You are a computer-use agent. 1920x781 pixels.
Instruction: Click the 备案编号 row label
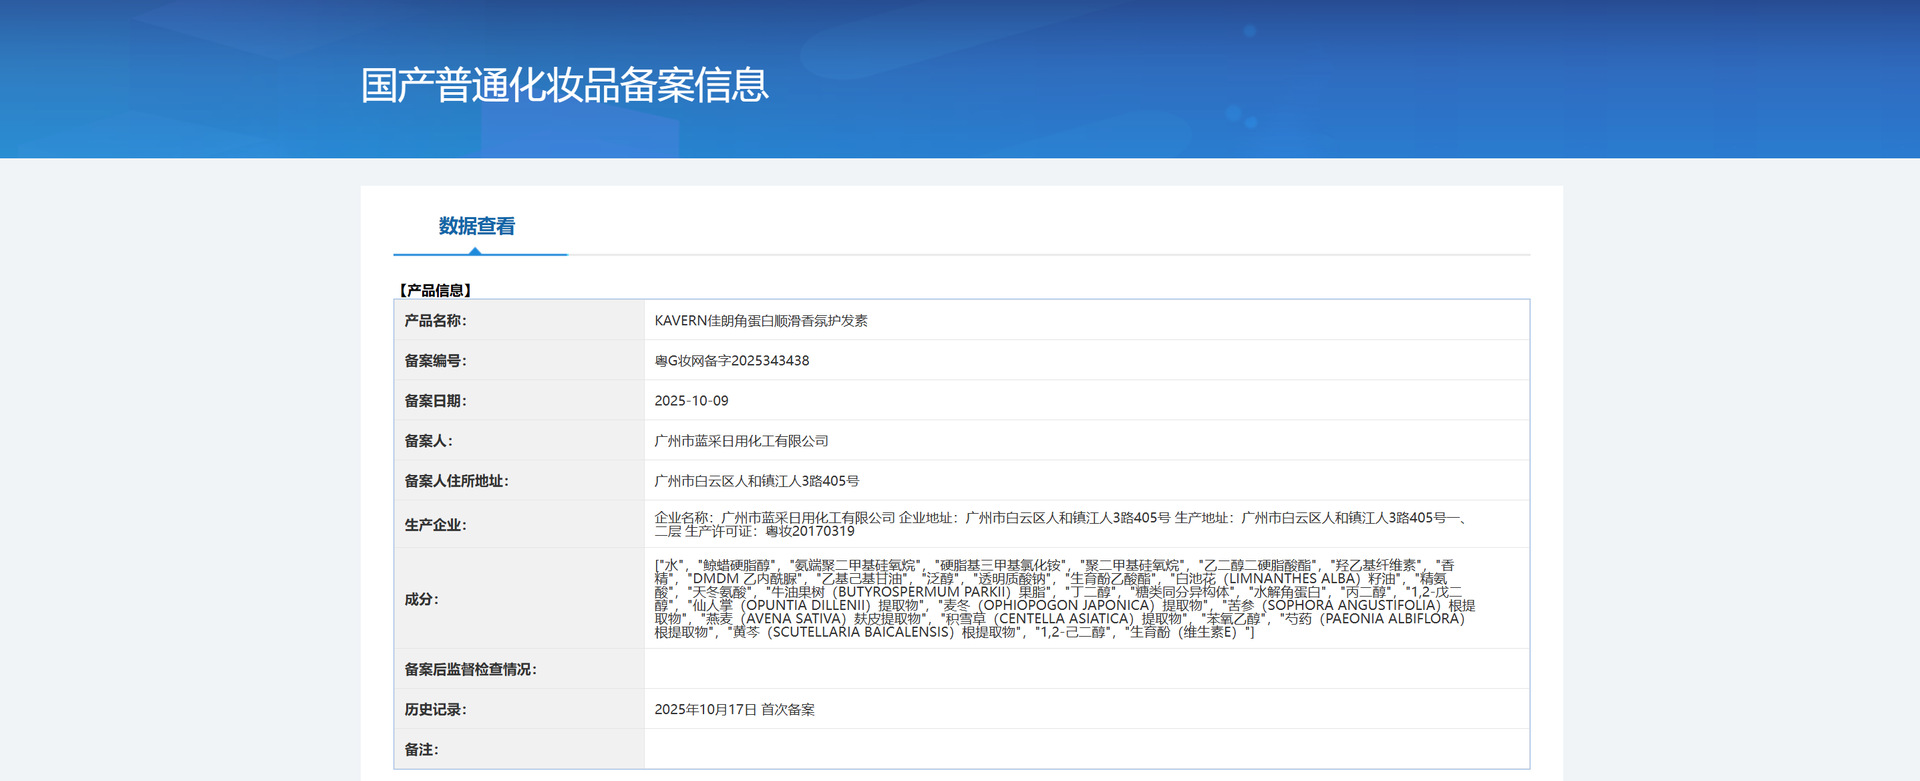435,361
